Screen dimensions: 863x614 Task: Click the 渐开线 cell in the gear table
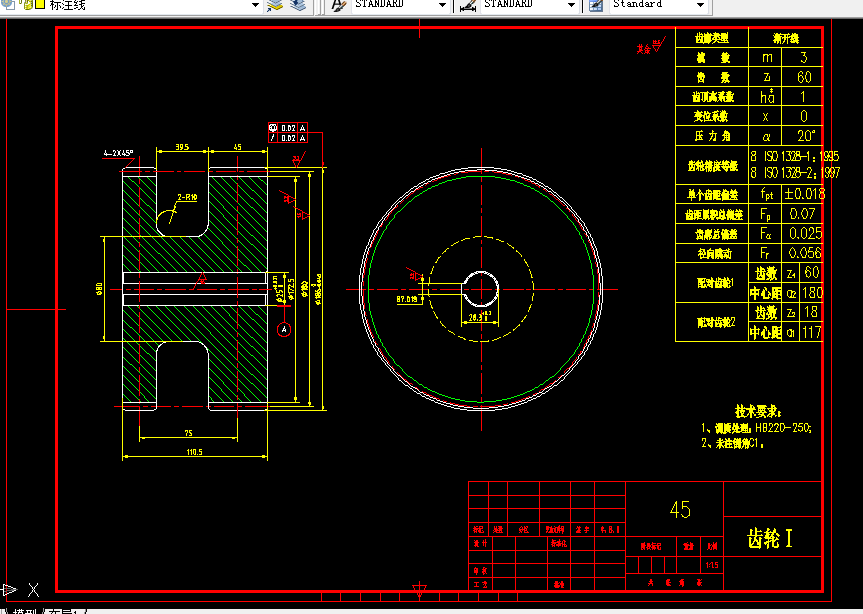(785, 38)
